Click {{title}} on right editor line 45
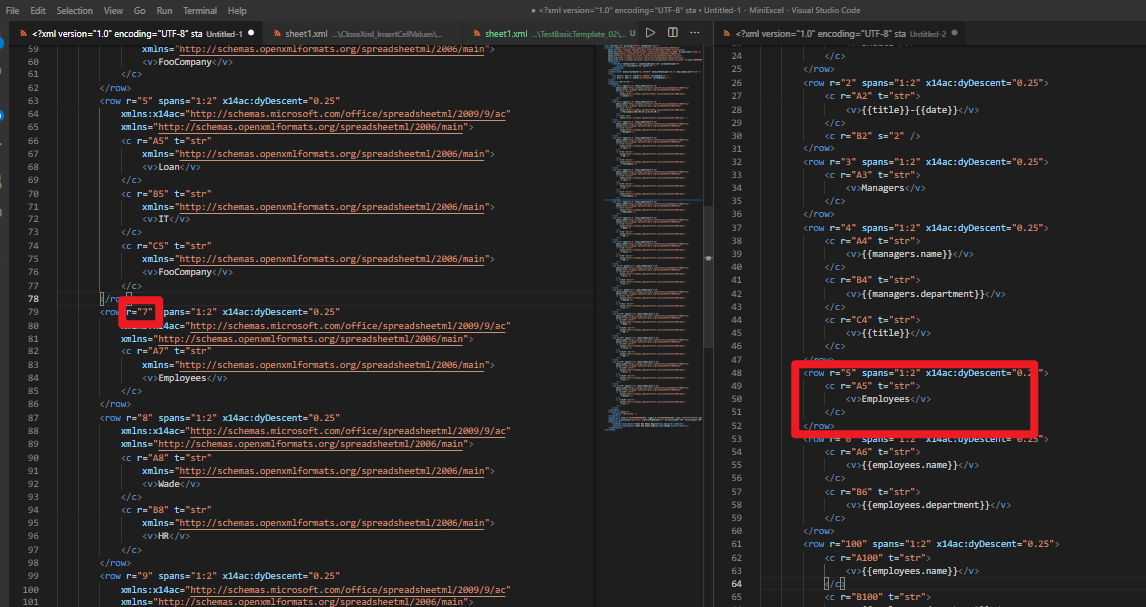Viewport: 1146px width, 607px height. tap(885, 333)
